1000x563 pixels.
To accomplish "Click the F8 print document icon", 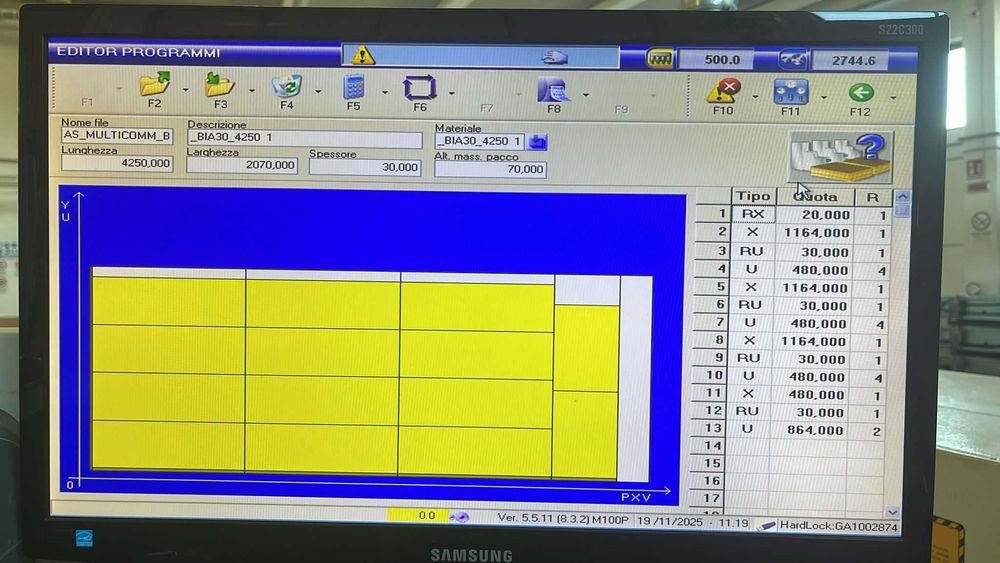I will click(x=553, y=89).
